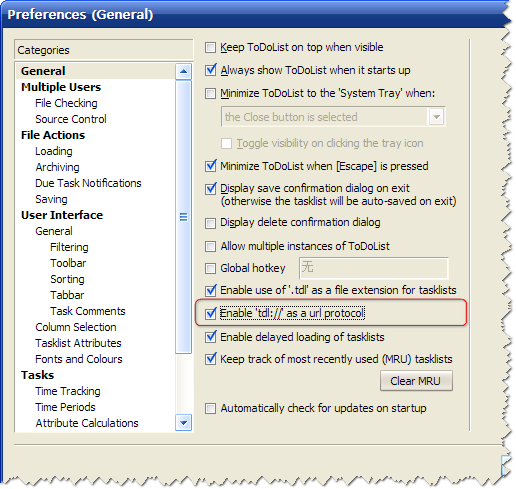The width and height of the screenshot is (516, 489).
Task: Disable delayed loading of tasklists
Action: 210,337
